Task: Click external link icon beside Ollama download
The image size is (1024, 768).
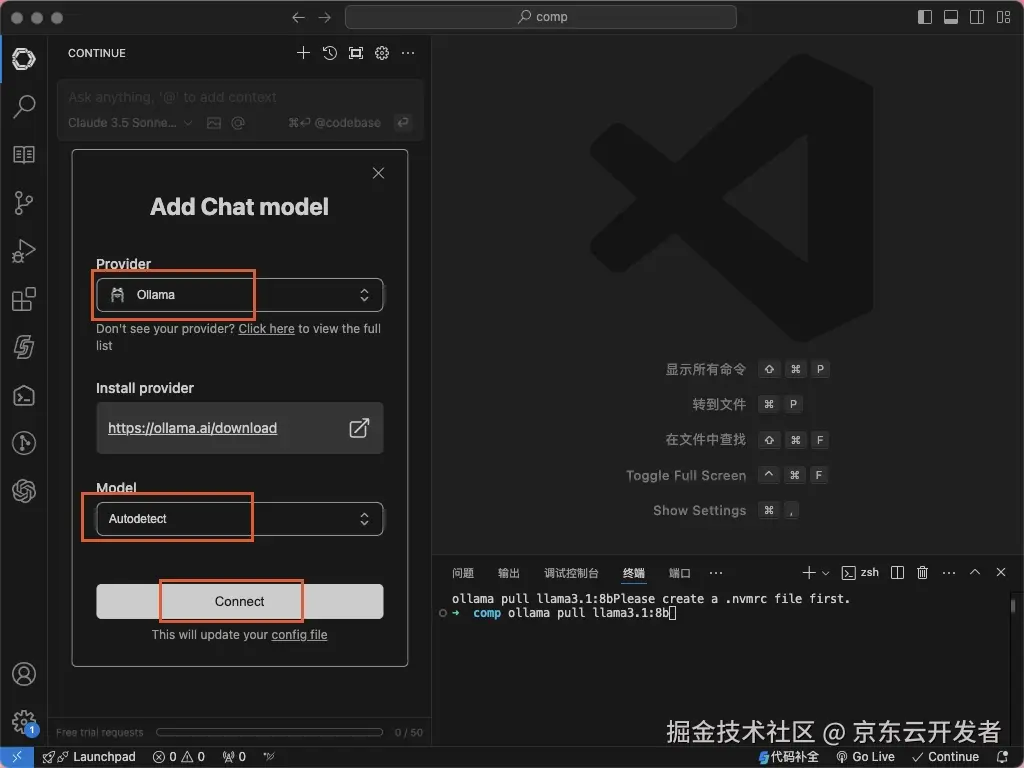Action: coord(359,428)
